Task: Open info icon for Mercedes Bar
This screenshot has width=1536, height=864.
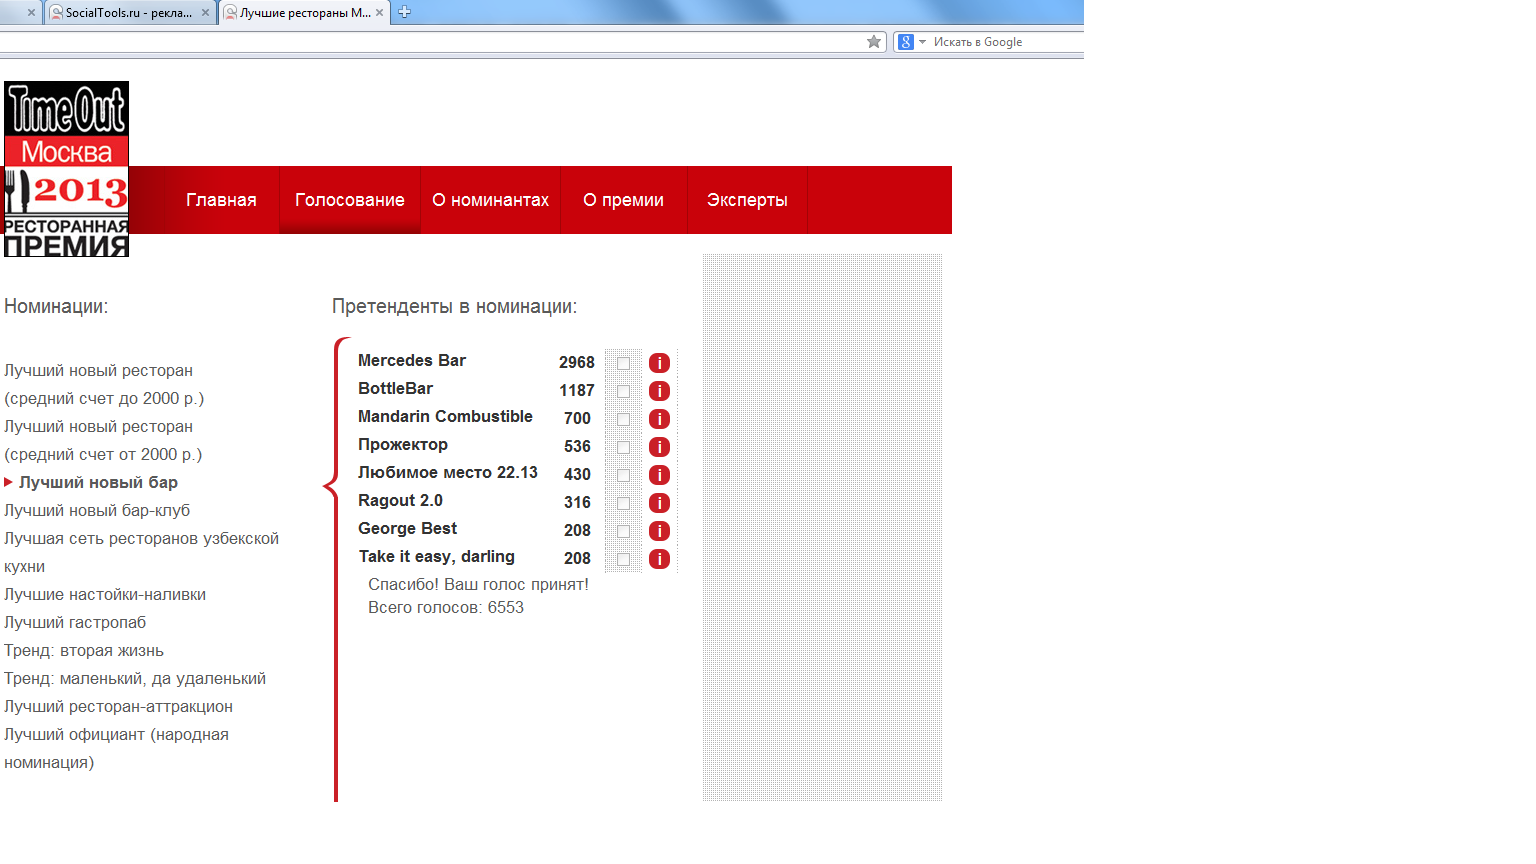Action: click(x=659, y=363)
